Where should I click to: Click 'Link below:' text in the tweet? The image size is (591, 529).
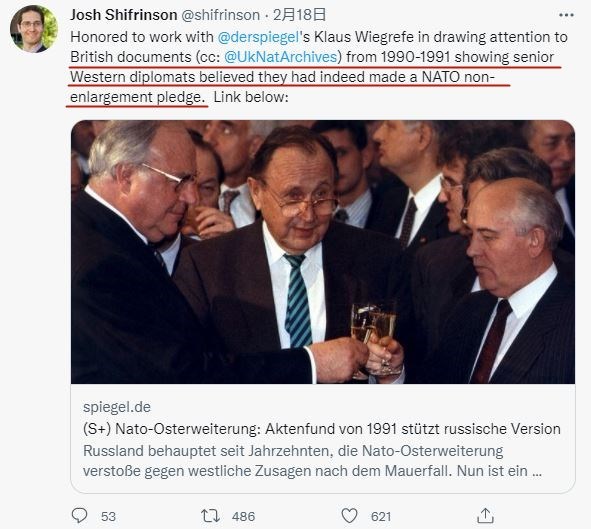(251, 97)
